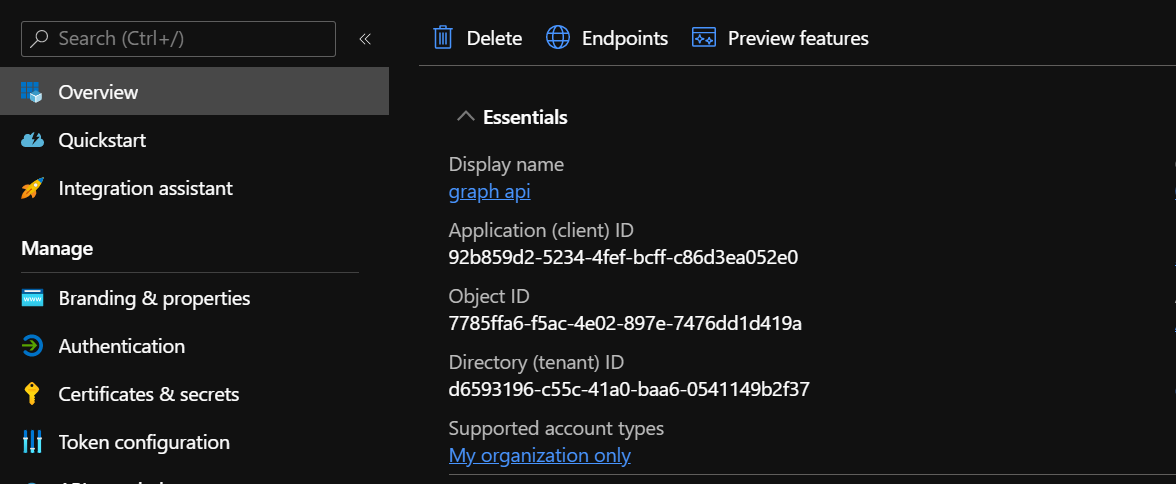Open Certificates & secrets page
Viewport: 1176px width, 484px height.
149,394
